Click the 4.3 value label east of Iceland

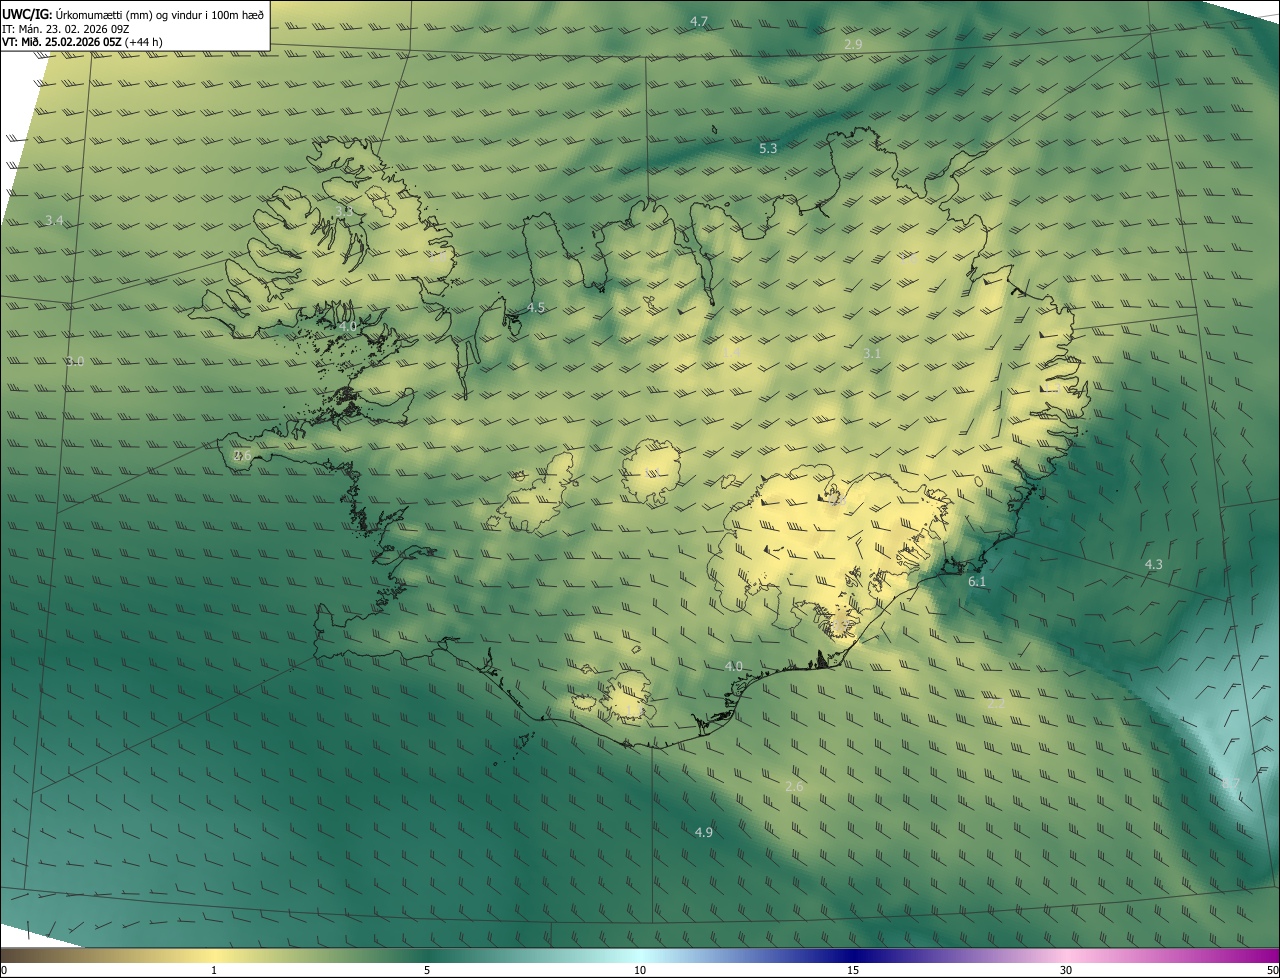(x=1153, y=565)
